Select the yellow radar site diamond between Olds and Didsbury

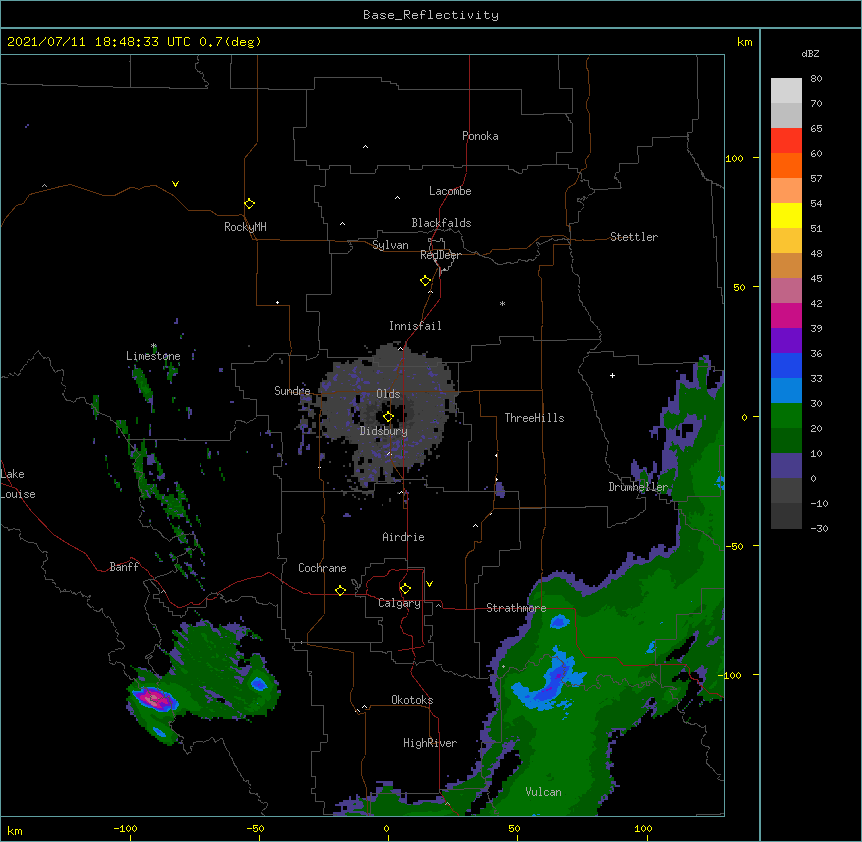[388, 417]
